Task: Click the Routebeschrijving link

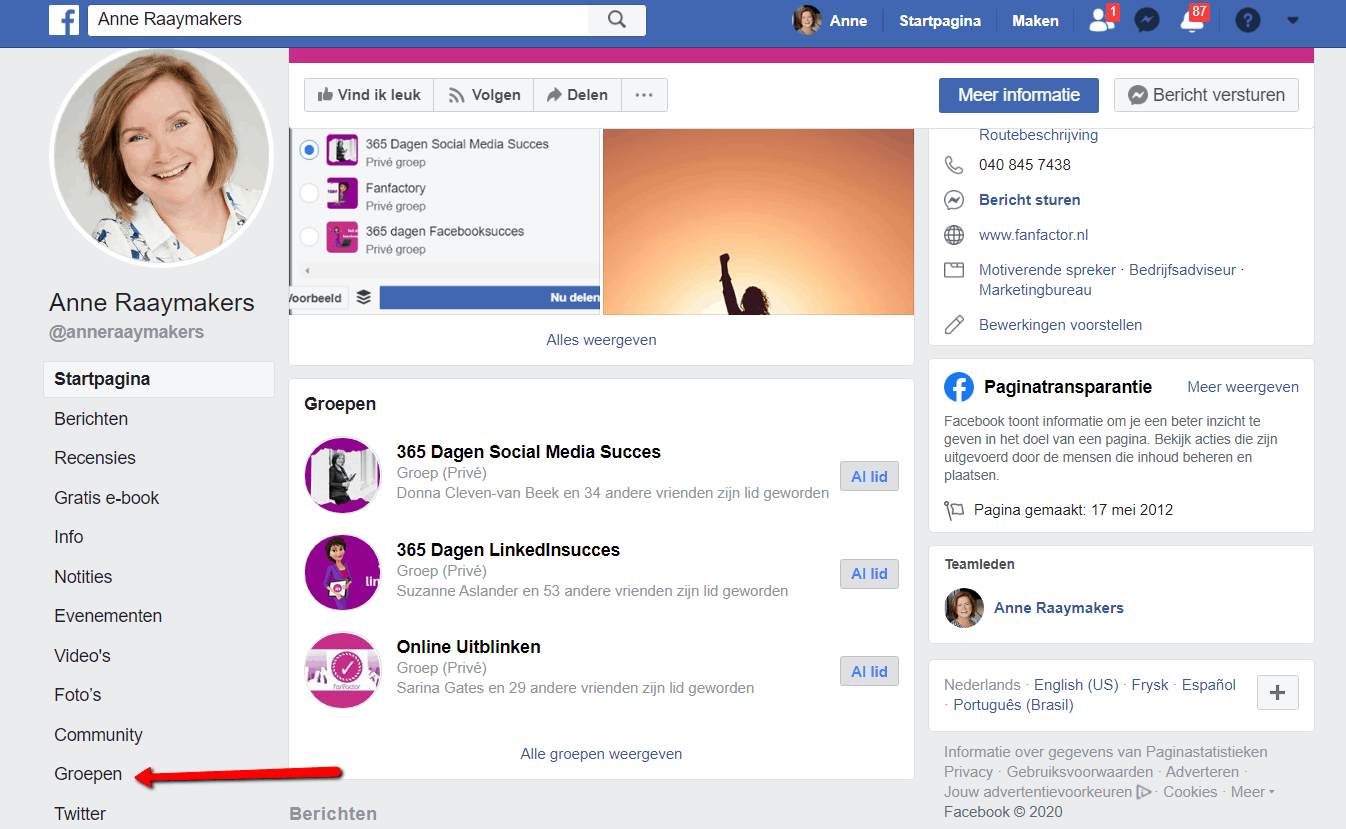Action: pyautogui.click(x=1038, y=135)
